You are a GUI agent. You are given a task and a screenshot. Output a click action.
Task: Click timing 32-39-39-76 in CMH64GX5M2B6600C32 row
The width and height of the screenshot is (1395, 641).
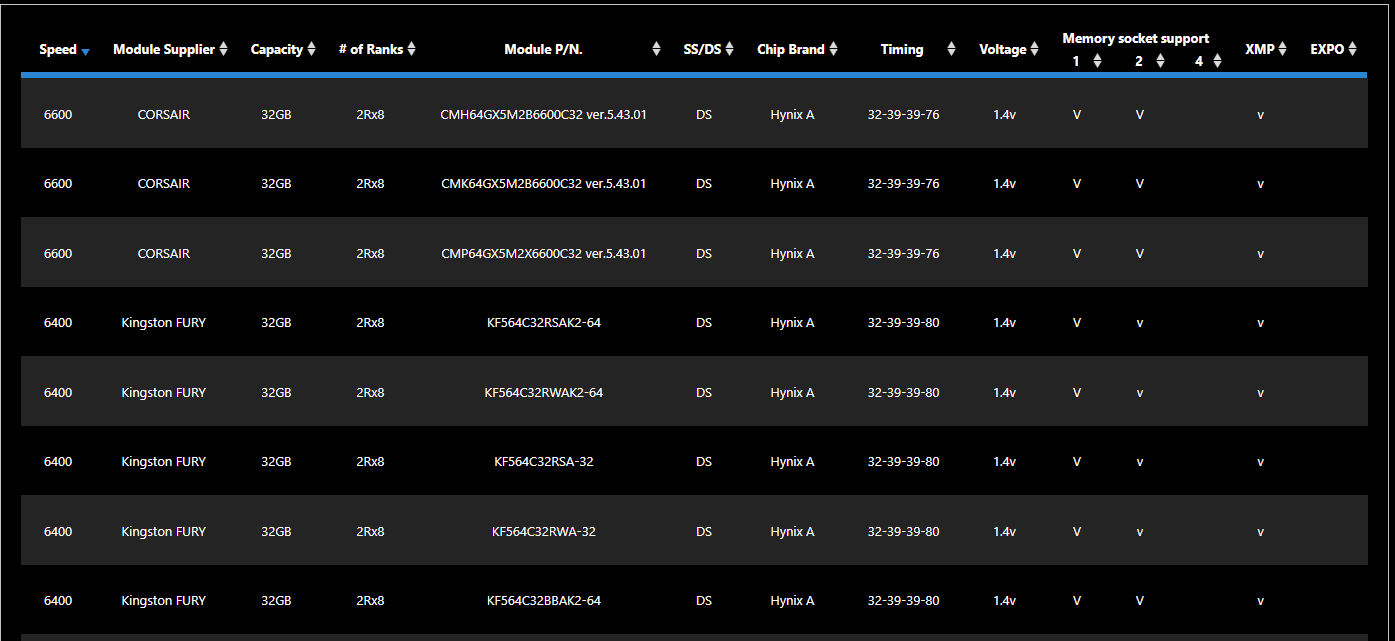click(x=904, y=115)
